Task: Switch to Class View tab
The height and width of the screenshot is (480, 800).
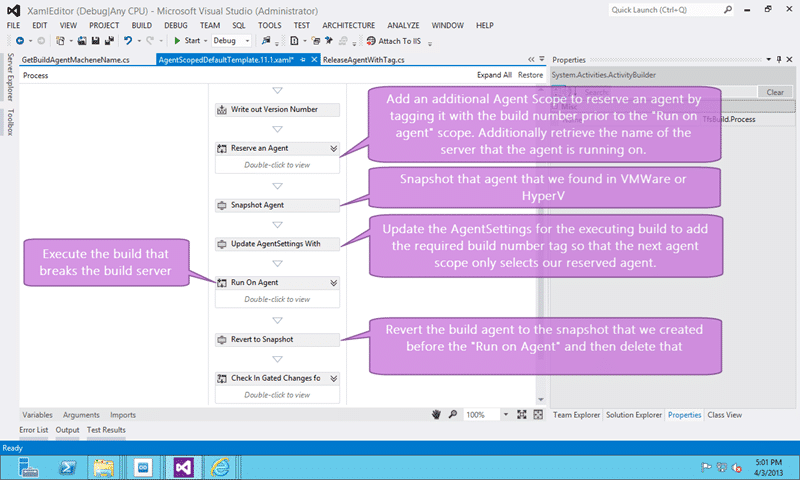Action: [724, 415]
